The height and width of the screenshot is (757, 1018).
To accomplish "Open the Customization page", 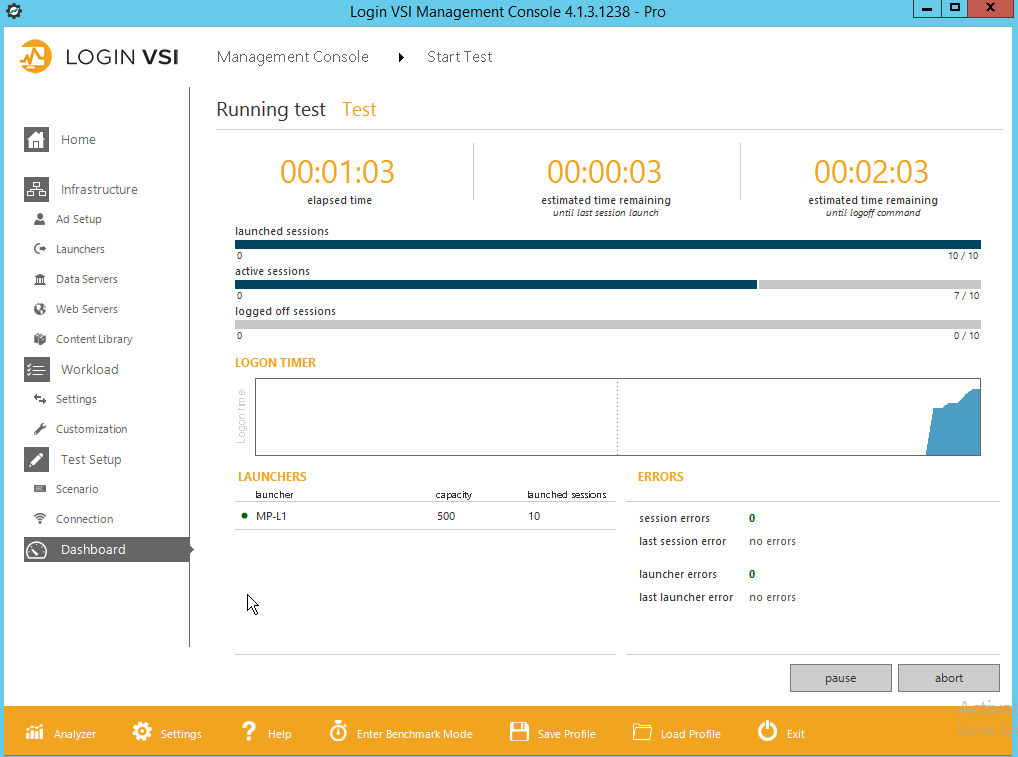I will [92, 429].
